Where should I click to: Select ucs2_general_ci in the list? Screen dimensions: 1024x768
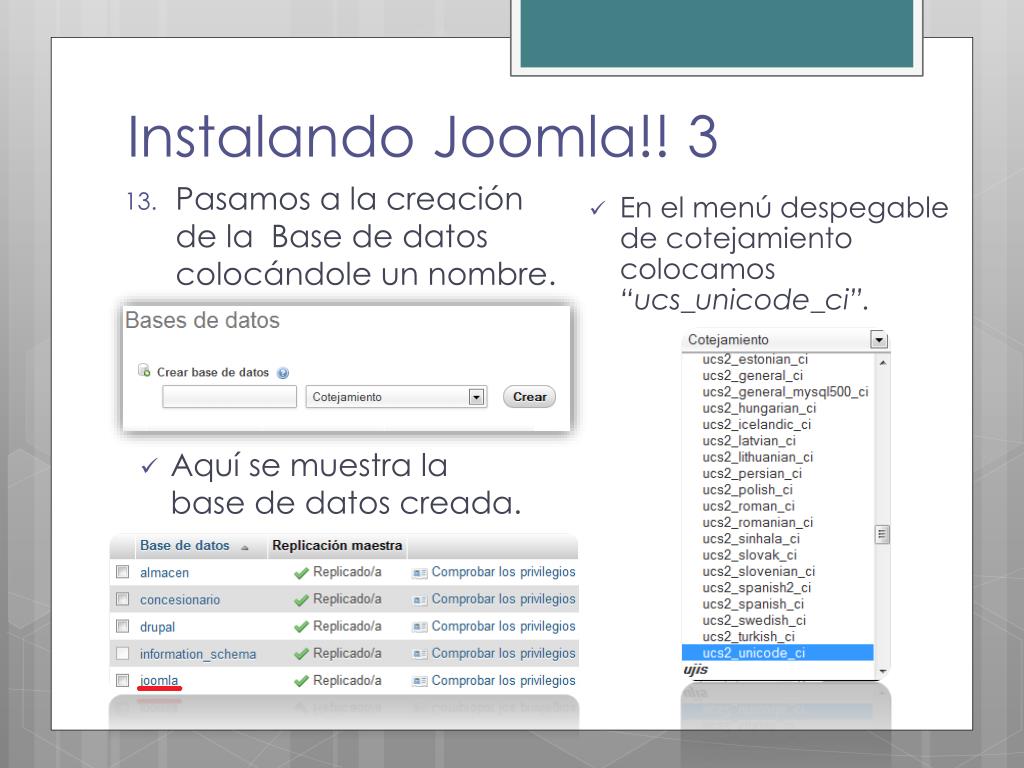pos(752,376)
